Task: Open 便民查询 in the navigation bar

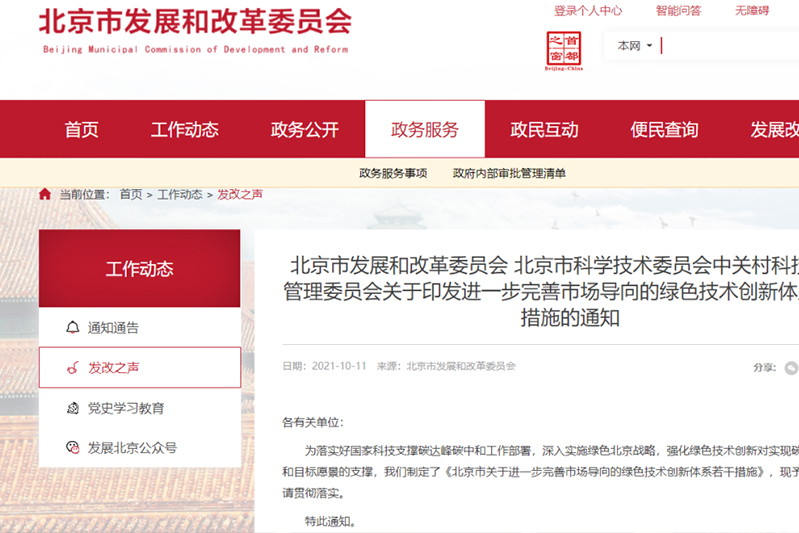Action: coord(665,130)
